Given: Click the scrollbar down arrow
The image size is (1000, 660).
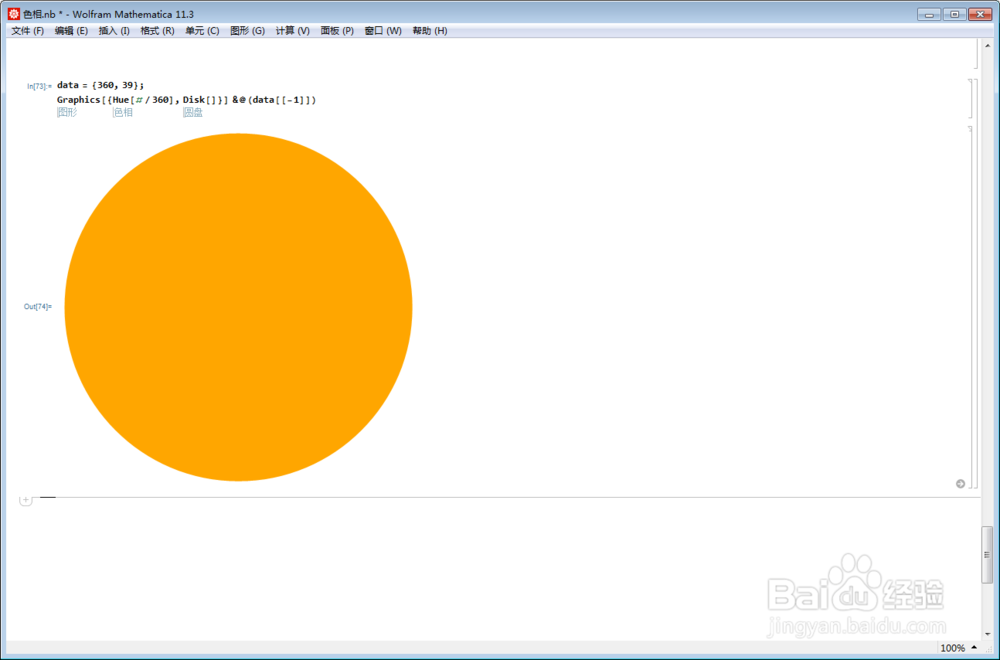Looking at the screenshot, I should tap(987, 634).
